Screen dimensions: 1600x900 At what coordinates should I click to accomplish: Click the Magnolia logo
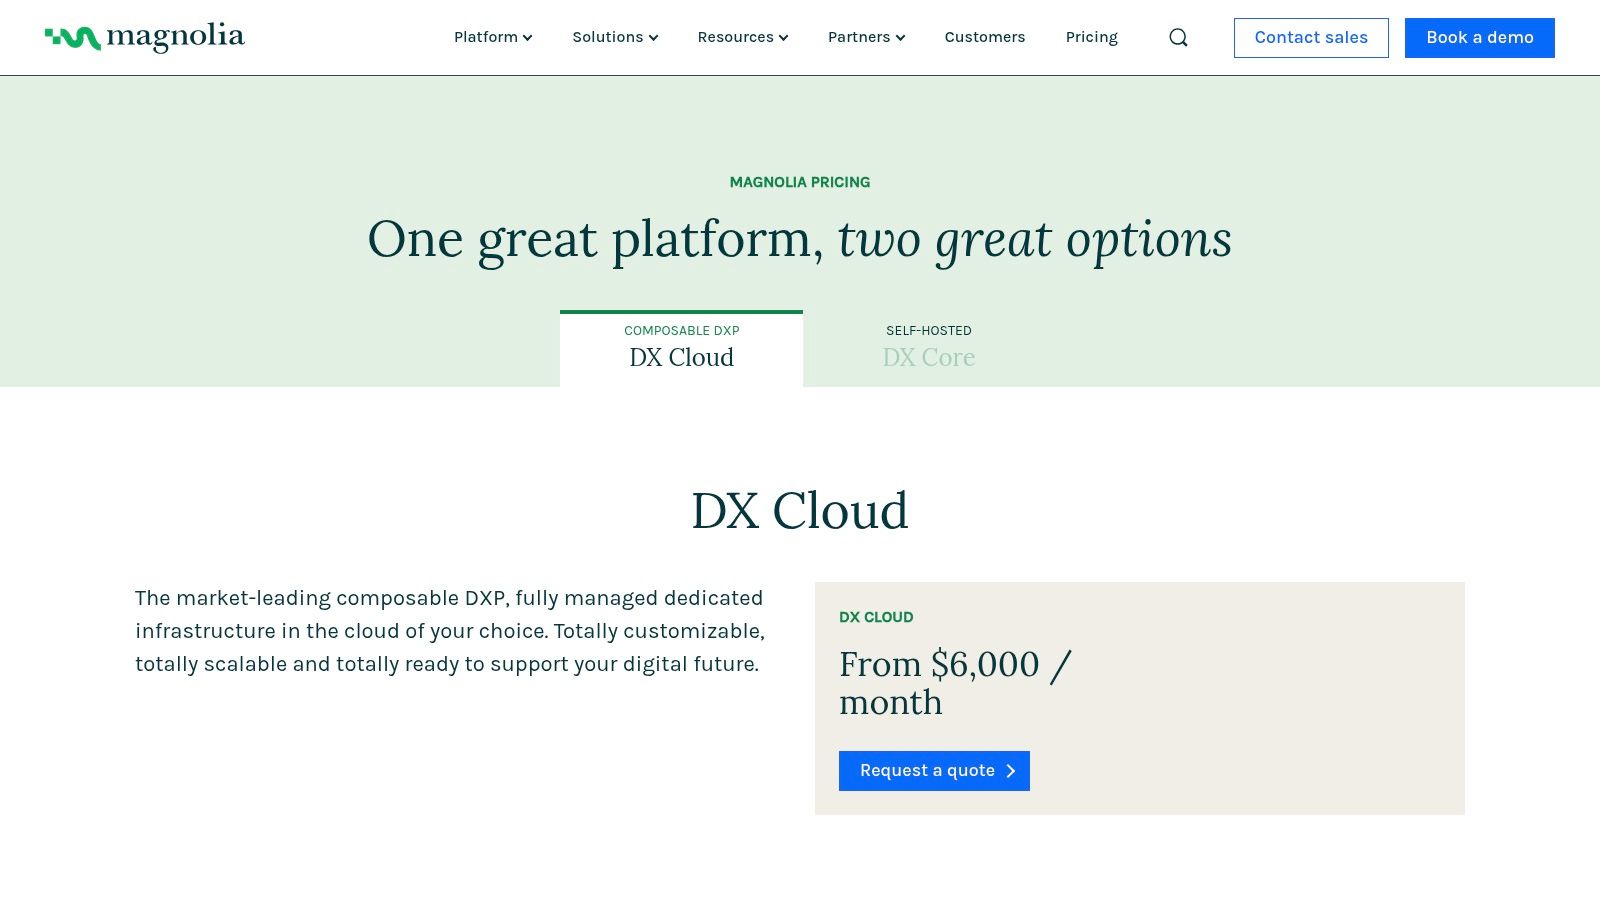coord(144,38)
